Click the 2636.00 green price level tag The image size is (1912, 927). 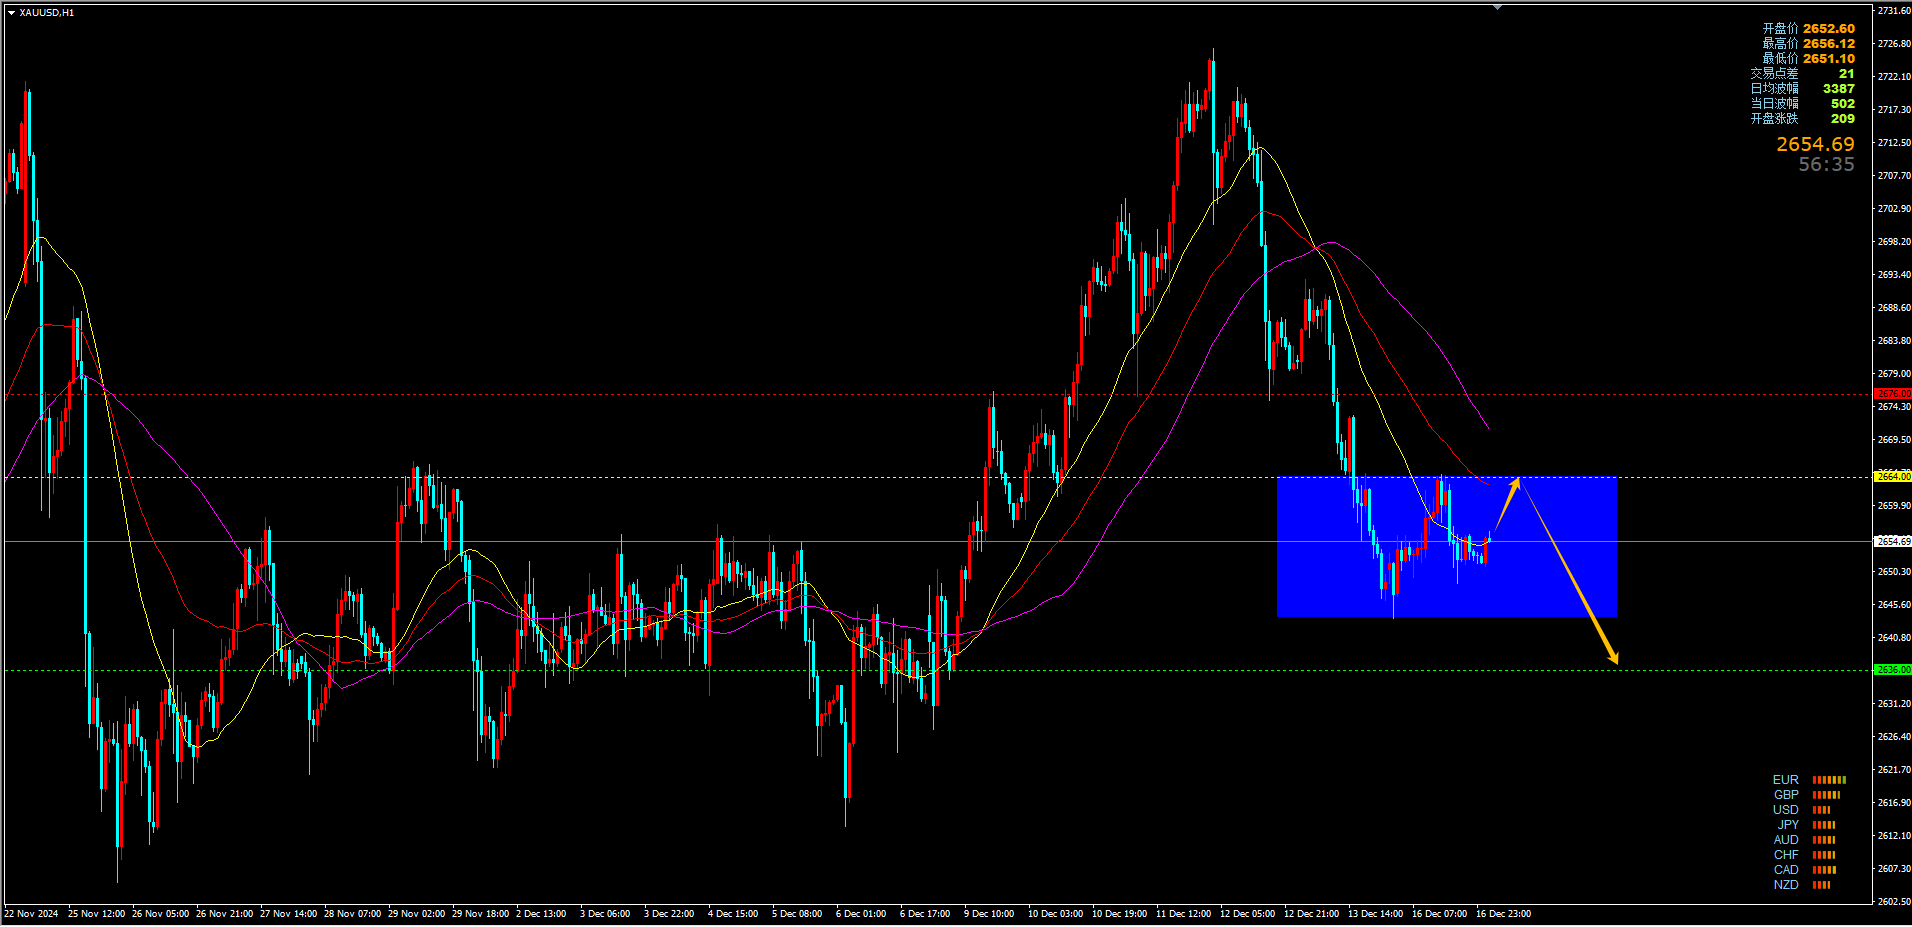[x=1893, y=670]
